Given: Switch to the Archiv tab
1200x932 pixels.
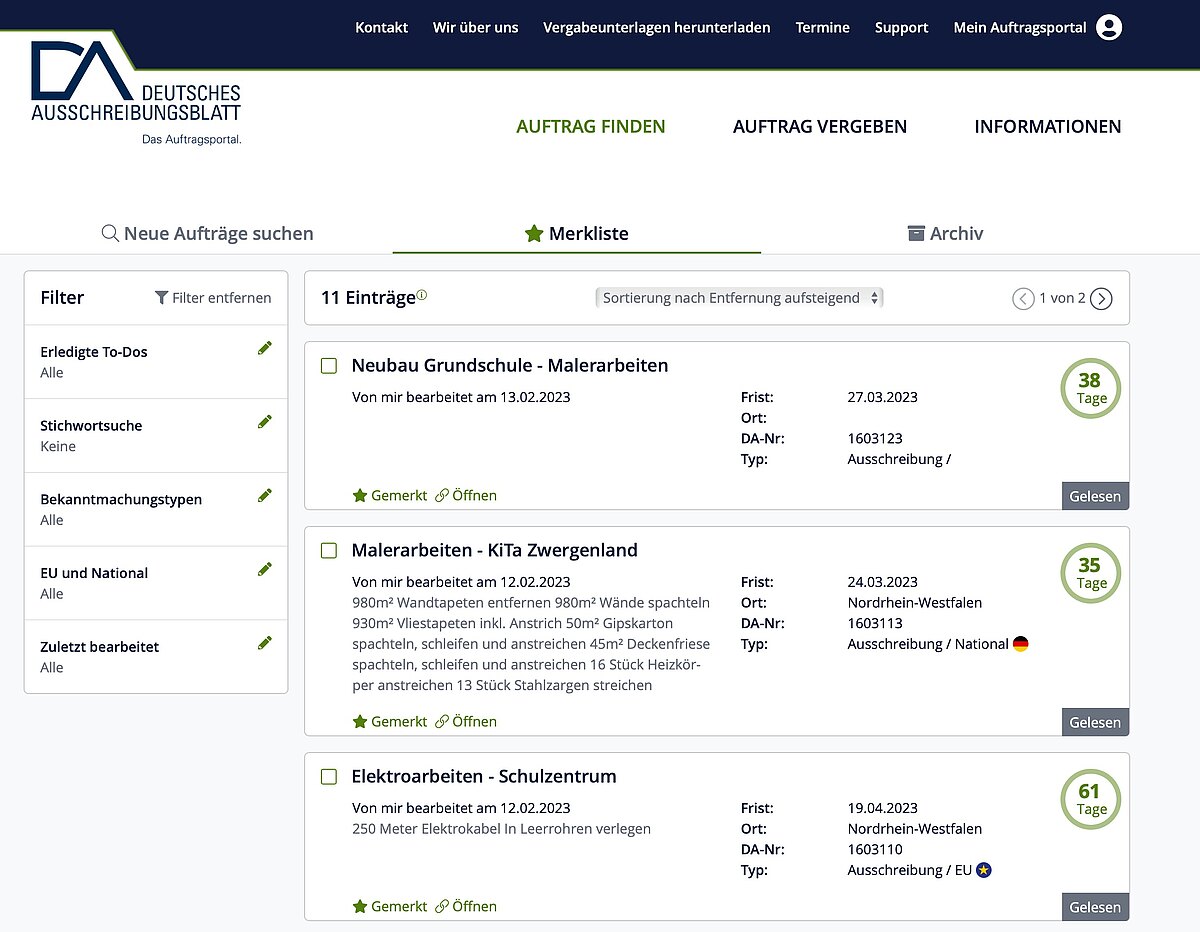Looking at the screenshot, I should 945,233.
